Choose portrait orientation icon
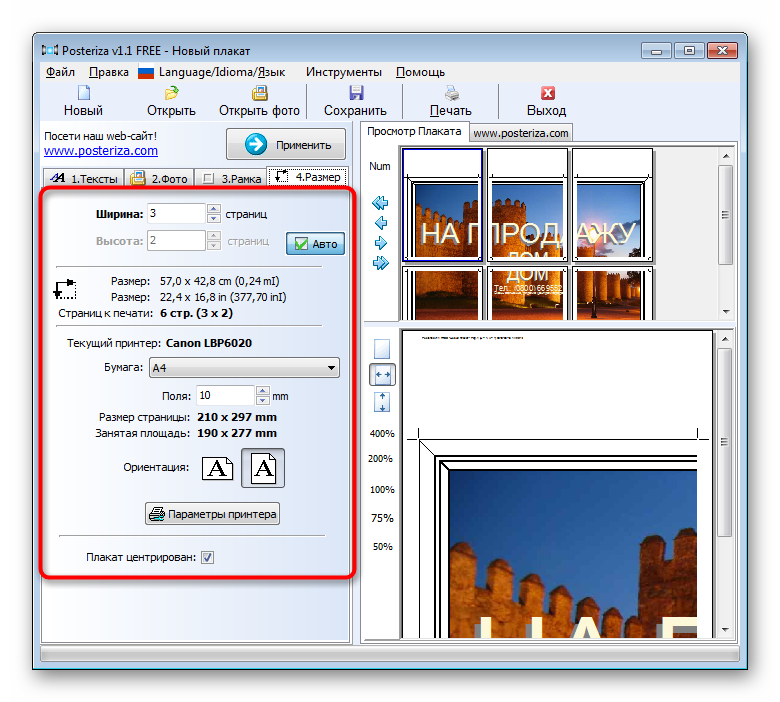The width and height of the screenshot is (780, 702). coord(263,468)
